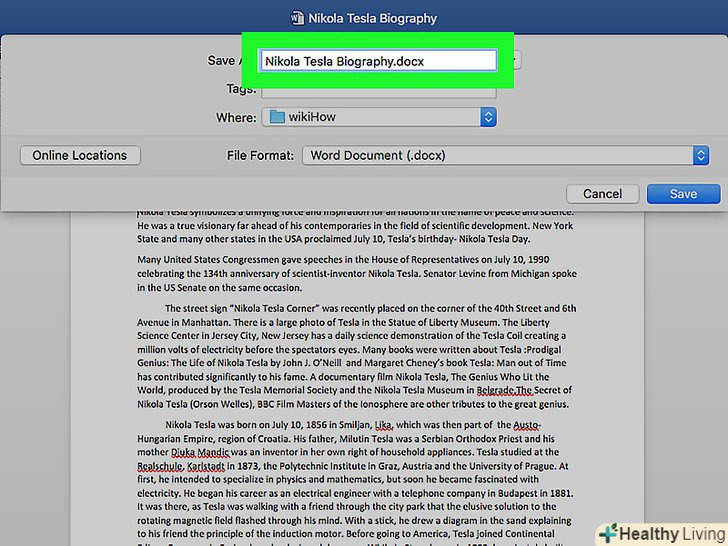The width and height of the screenshot is (728, 546).
Task: Click the title "Nikola Tesla Biography"
Action: click(372, 18)
